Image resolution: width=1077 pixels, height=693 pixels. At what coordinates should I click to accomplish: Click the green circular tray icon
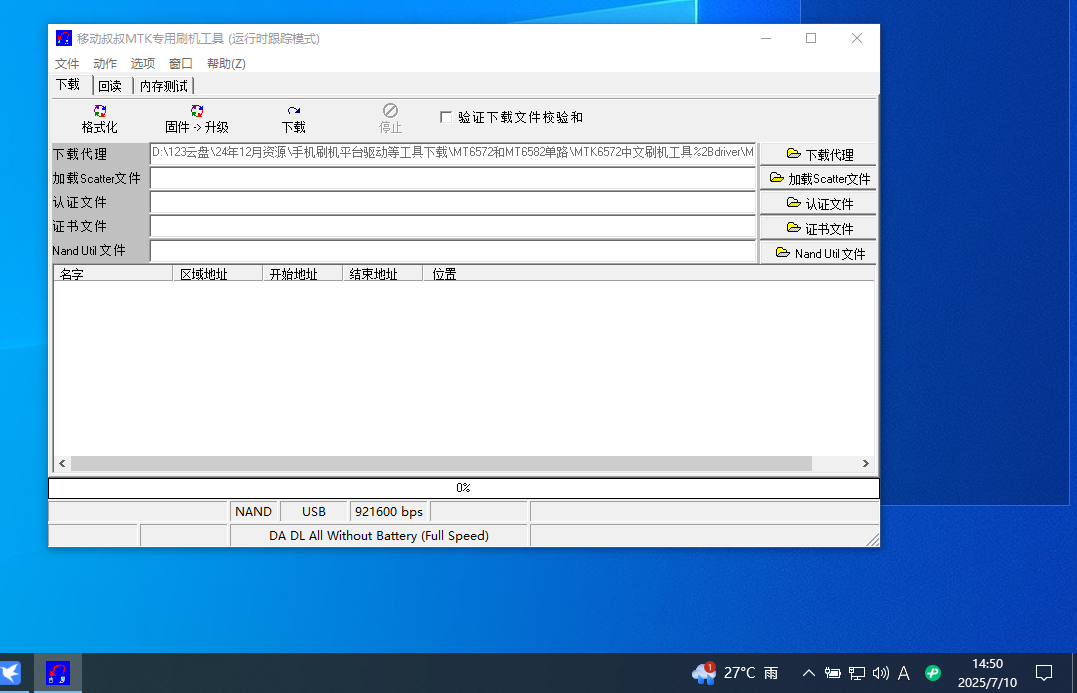[933, 673]
